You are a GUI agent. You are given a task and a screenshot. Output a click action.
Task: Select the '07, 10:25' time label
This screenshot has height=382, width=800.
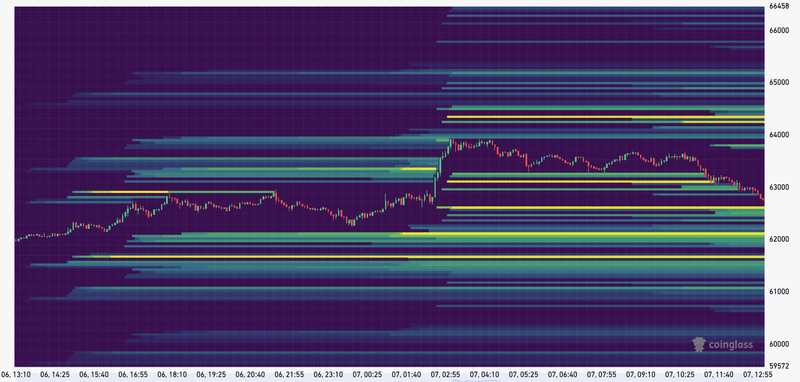coord(681,375)
